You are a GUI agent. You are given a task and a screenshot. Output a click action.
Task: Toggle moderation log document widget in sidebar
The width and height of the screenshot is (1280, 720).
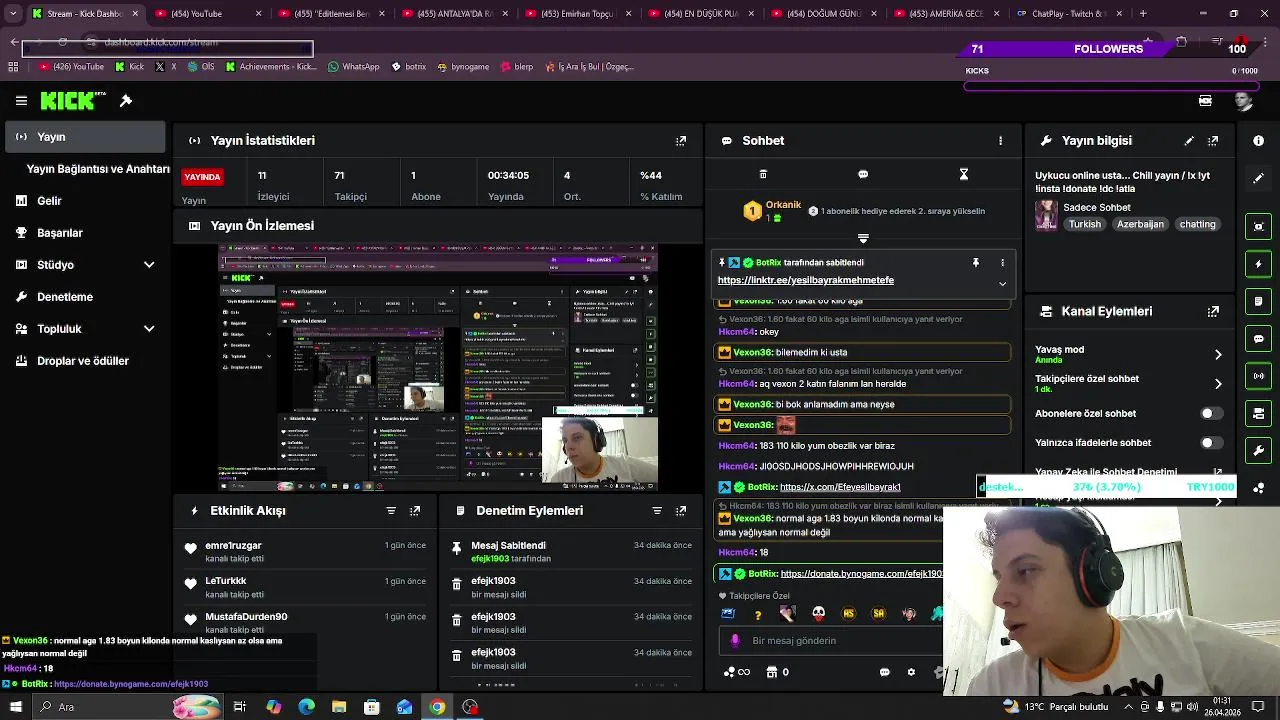click(1259, 301)
